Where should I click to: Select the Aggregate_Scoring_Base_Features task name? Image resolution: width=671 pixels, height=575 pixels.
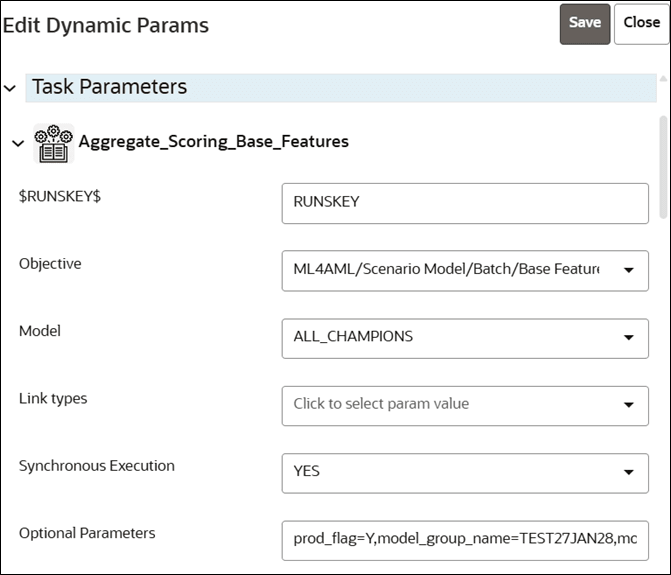(x=213, y=142)
